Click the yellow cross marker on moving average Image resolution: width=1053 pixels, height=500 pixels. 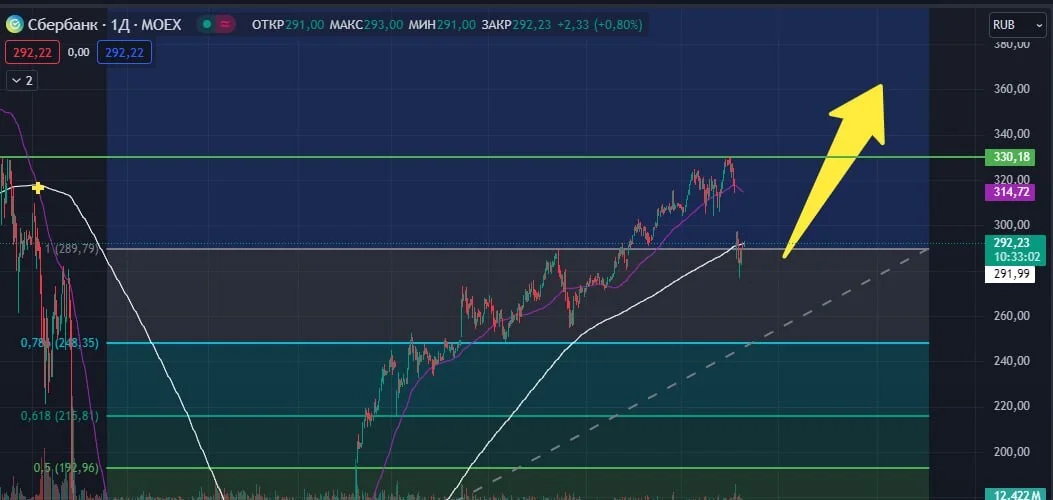pyautogui.click(x=38, y=187)
